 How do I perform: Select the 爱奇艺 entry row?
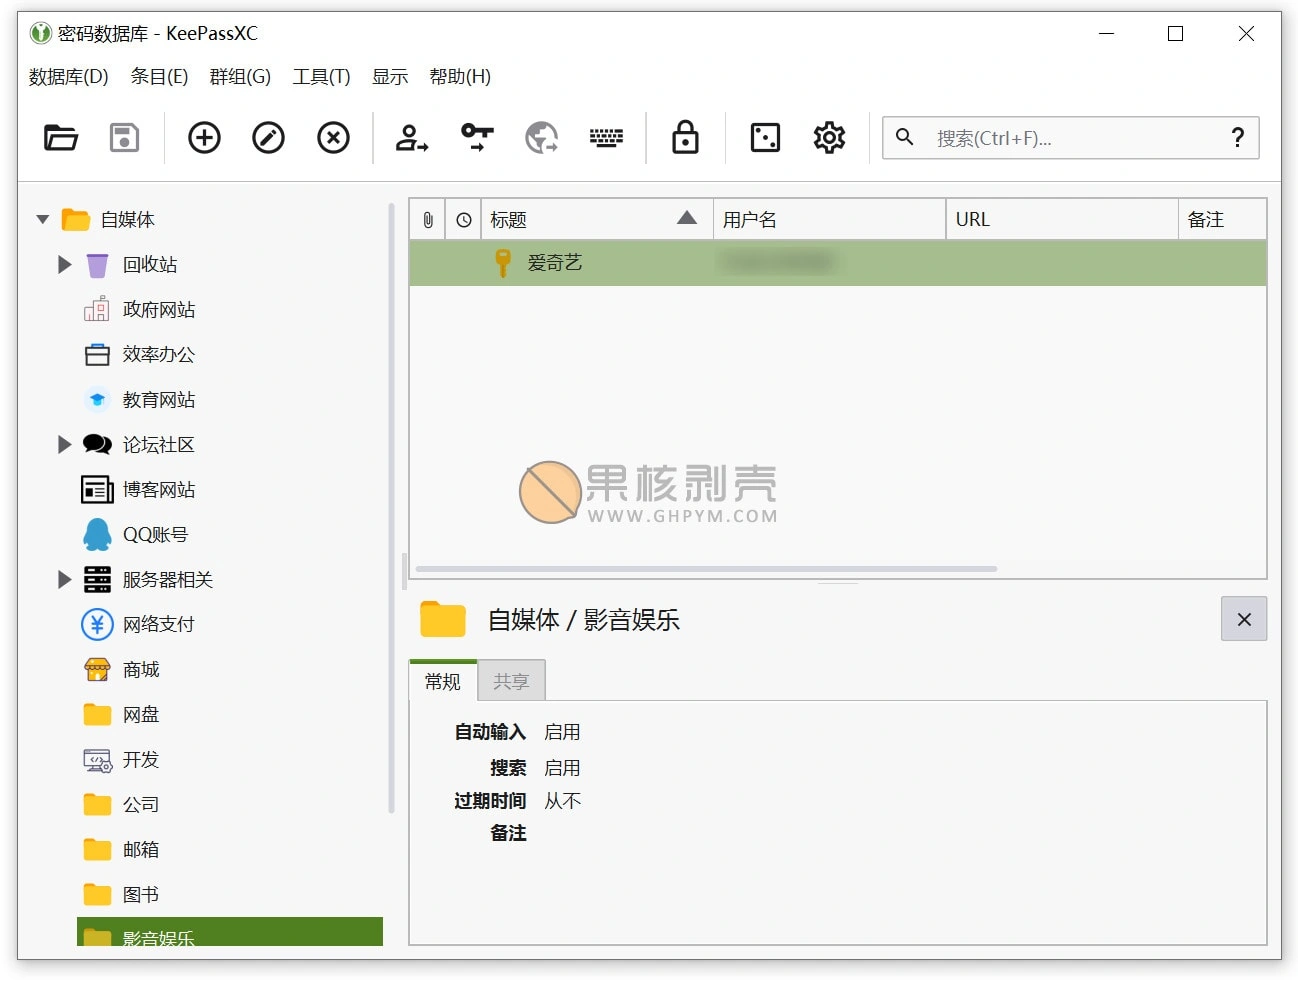pyautogui.click(x=838, y=263)
